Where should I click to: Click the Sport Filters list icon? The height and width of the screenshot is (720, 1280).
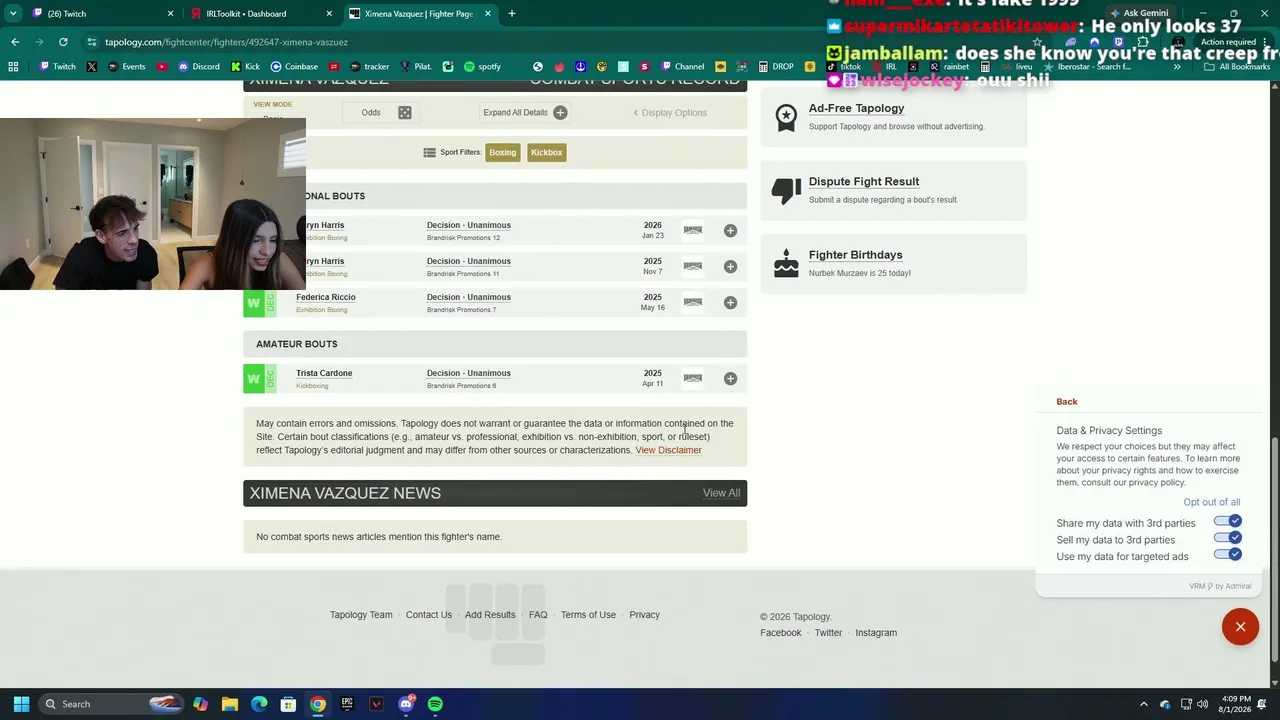tap(429, 152)
